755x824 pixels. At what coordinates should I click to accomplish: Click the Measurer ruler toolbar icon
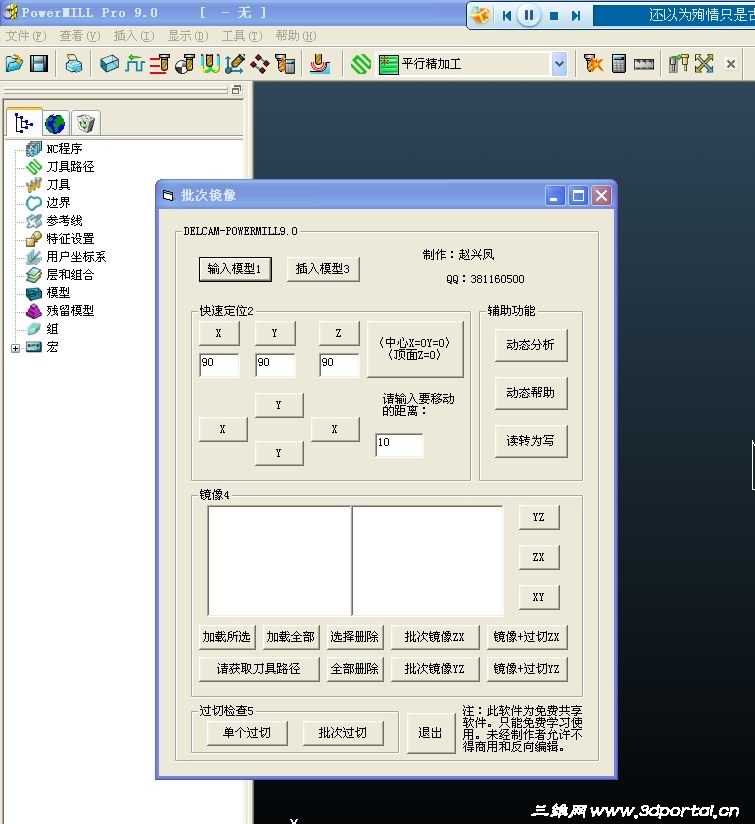pos(644,64)
